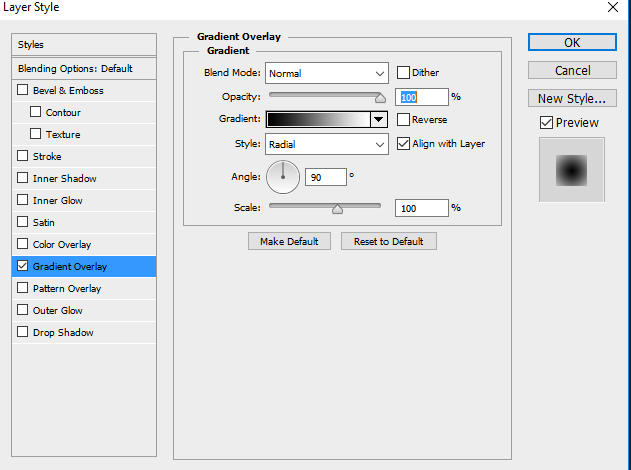
Task: Select the Stroke label in list
Action: click(x=47, y=157)
